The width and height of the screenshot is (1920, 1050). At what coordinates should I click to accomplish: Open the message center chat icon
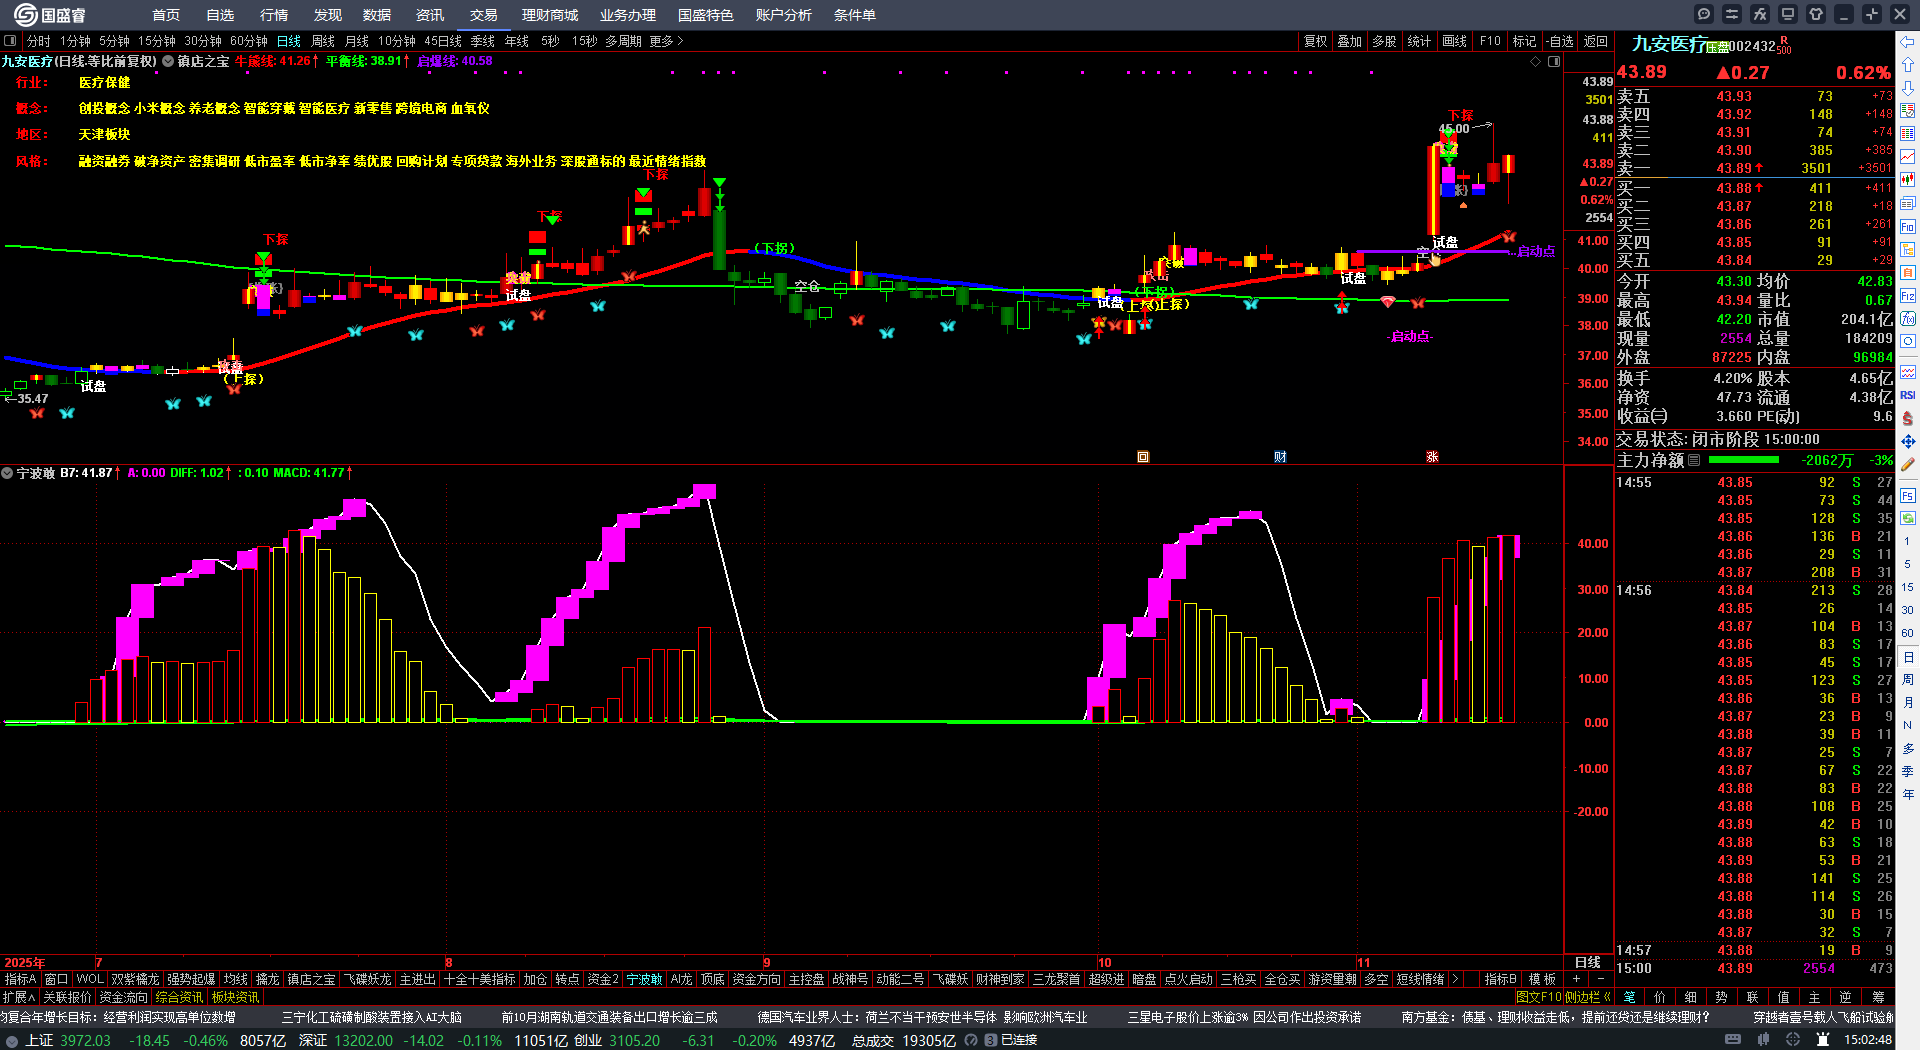point(1704,14)
